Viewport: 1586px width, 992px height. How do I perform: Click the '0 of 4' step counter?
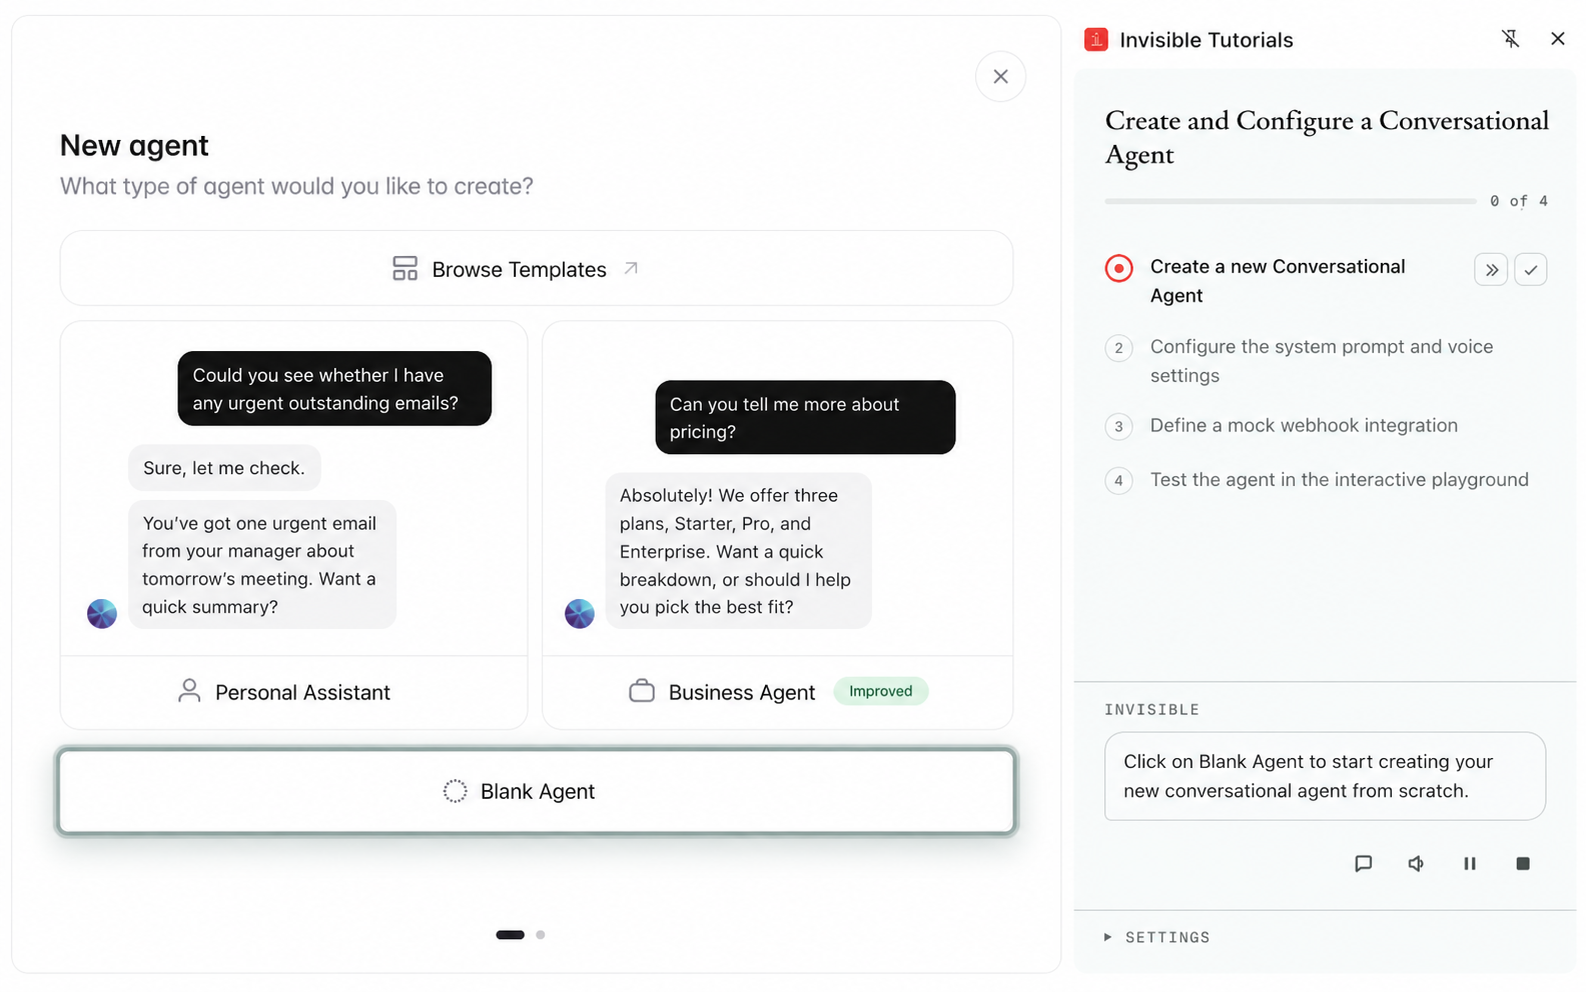tap(1518, 201)
